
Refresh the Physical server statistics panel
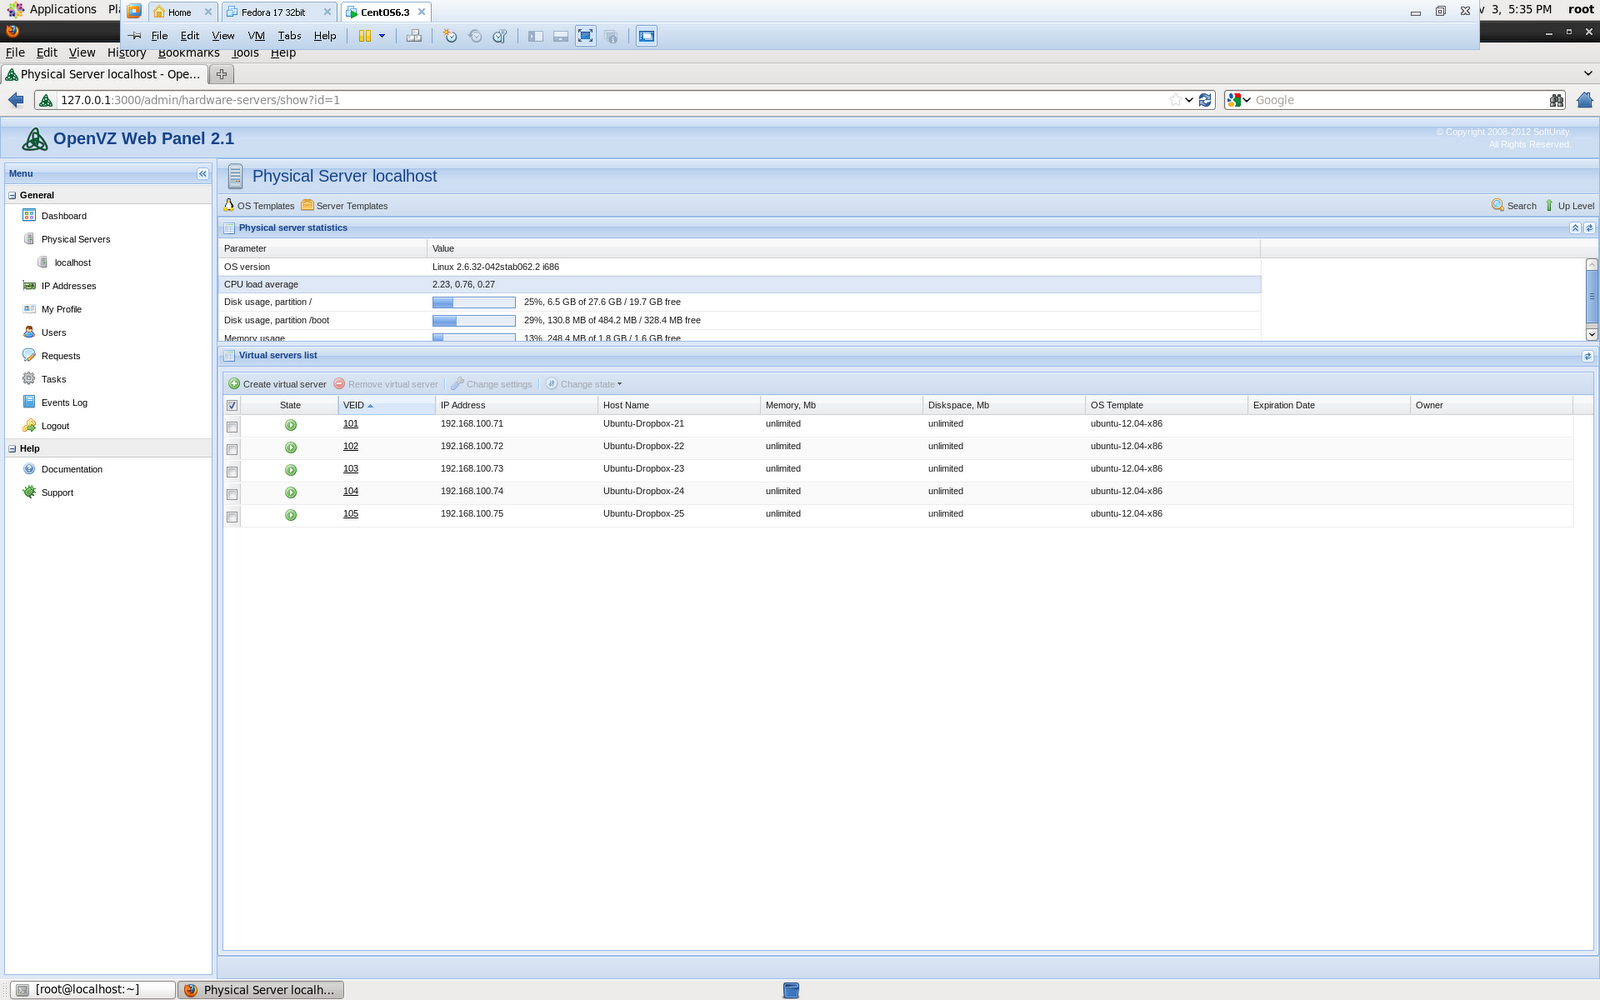(1589, 228)
